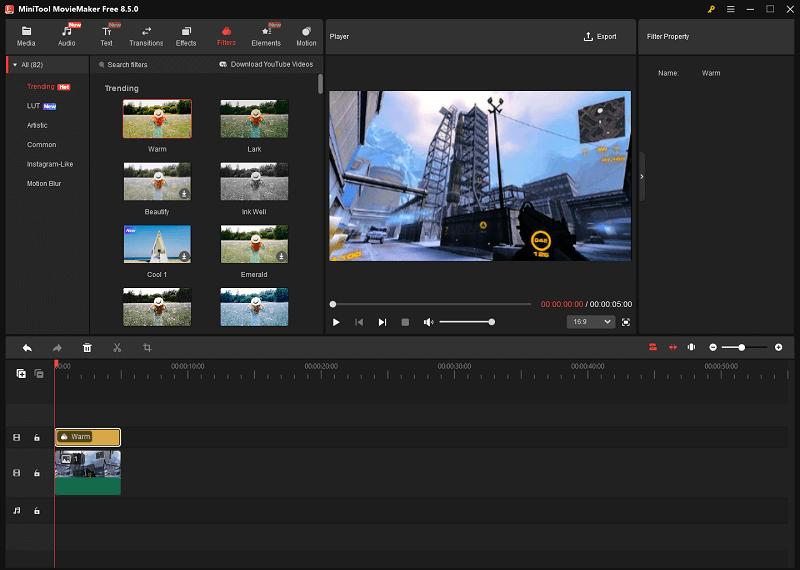
Task: Select the Warm filter clip on timeline
Action: 88,437
